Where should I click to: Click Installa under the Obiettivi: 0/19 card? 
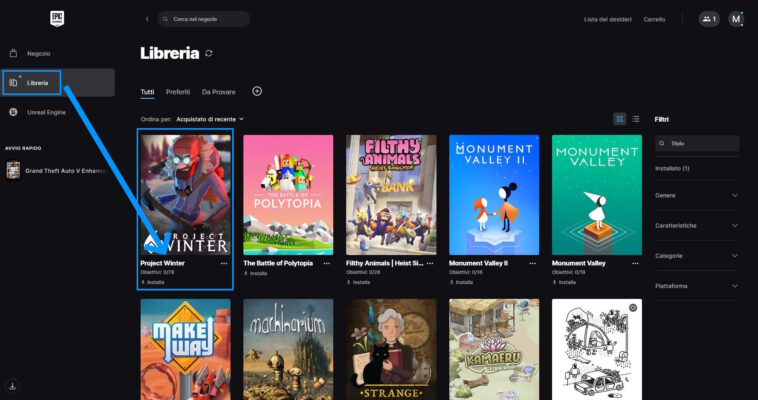click(564, 282)
